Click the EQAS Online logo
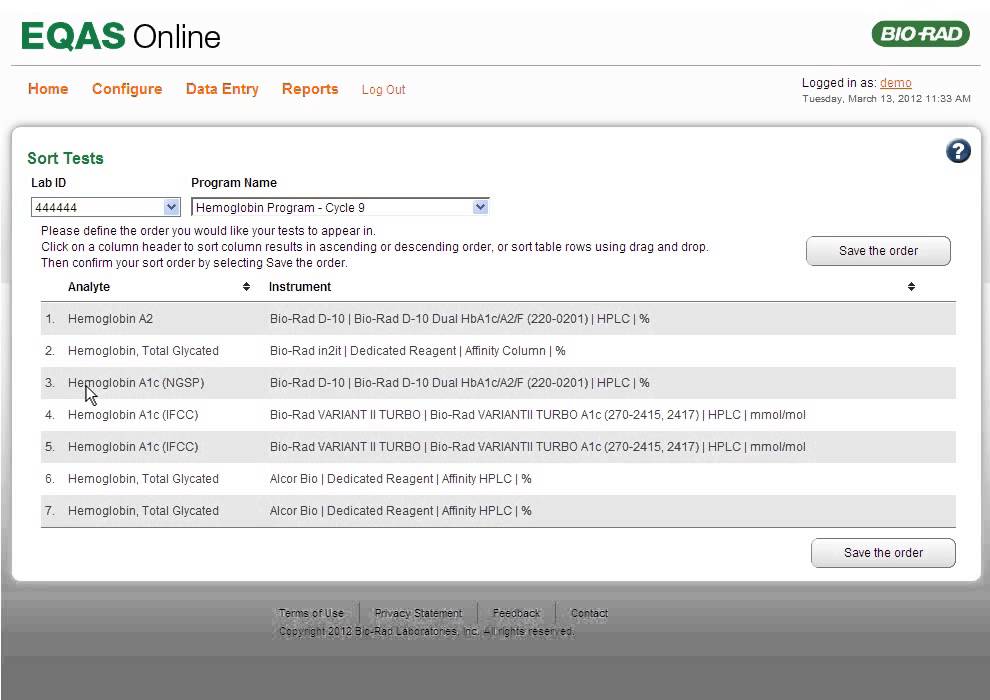The image size is (990, 700). (x=121, y=37)
